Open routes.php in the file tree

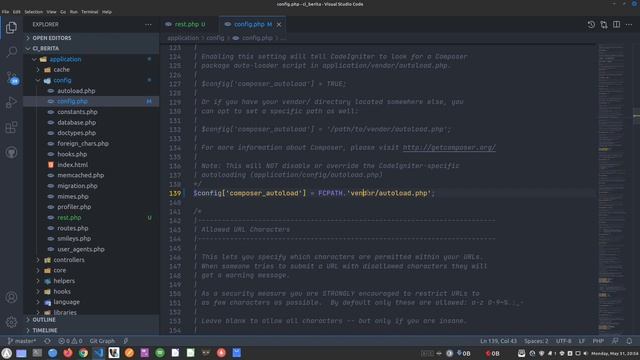[73, 228]
